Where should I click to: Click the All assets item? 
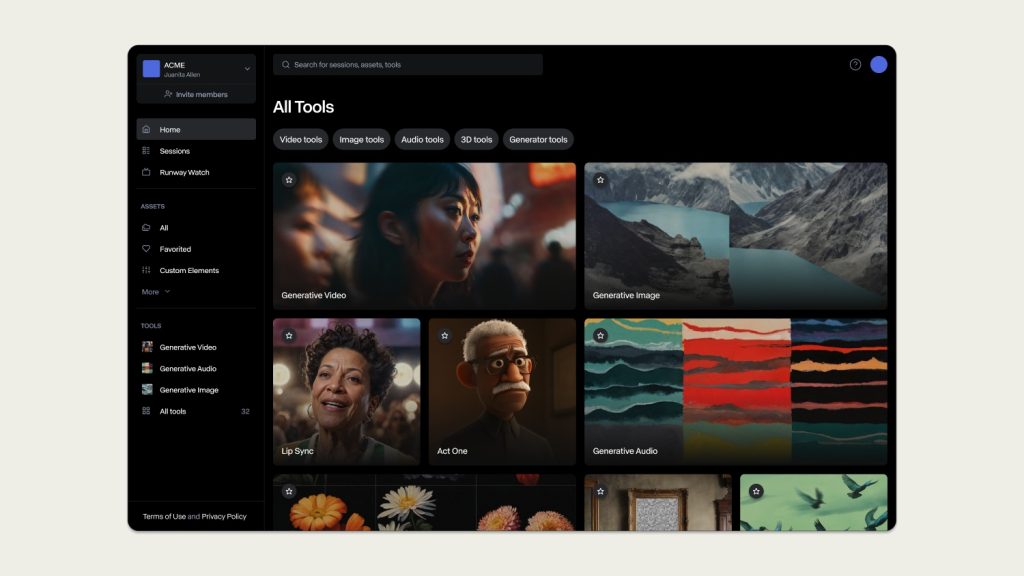(196, 228)
